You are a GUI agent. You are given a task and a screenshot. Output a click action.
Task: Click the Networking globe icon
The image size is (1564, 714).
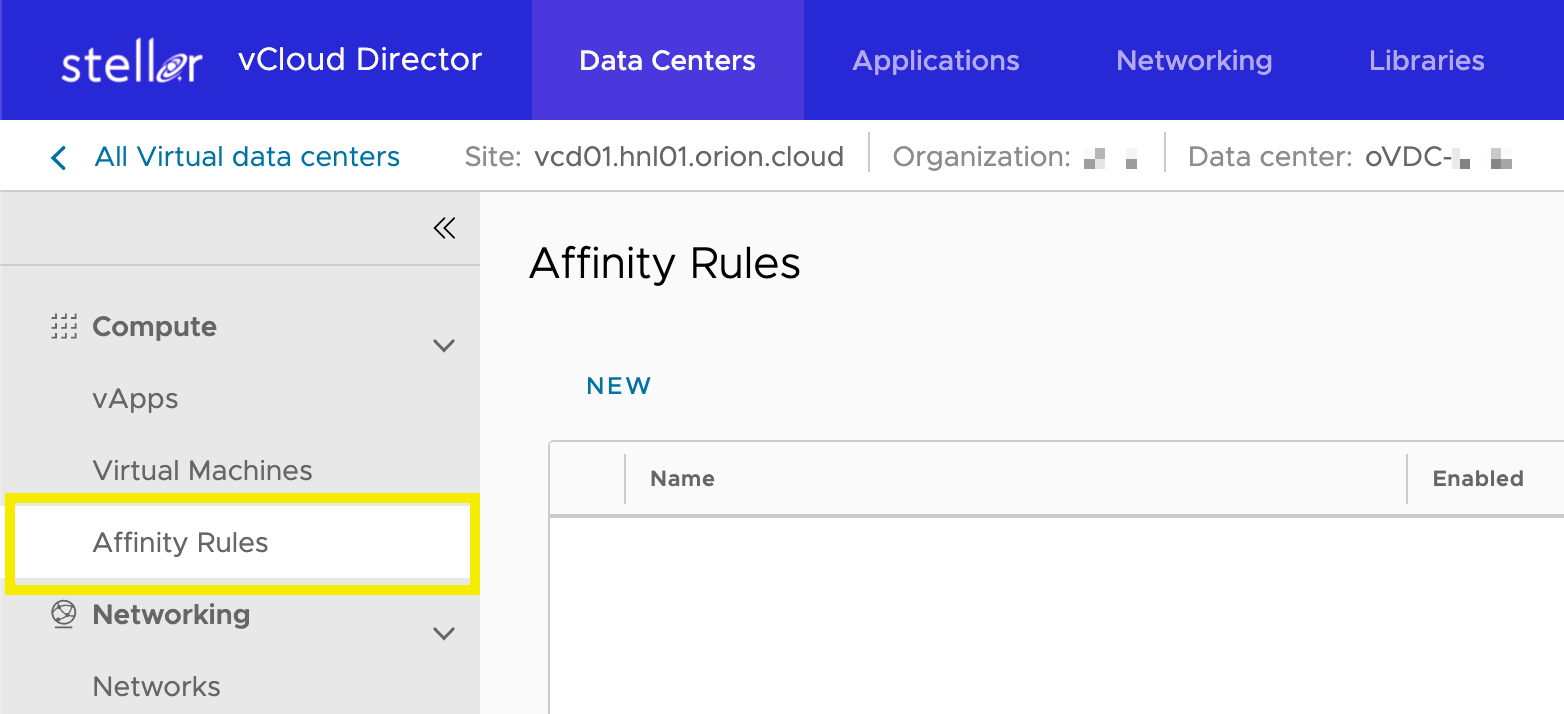coord(64,615)
